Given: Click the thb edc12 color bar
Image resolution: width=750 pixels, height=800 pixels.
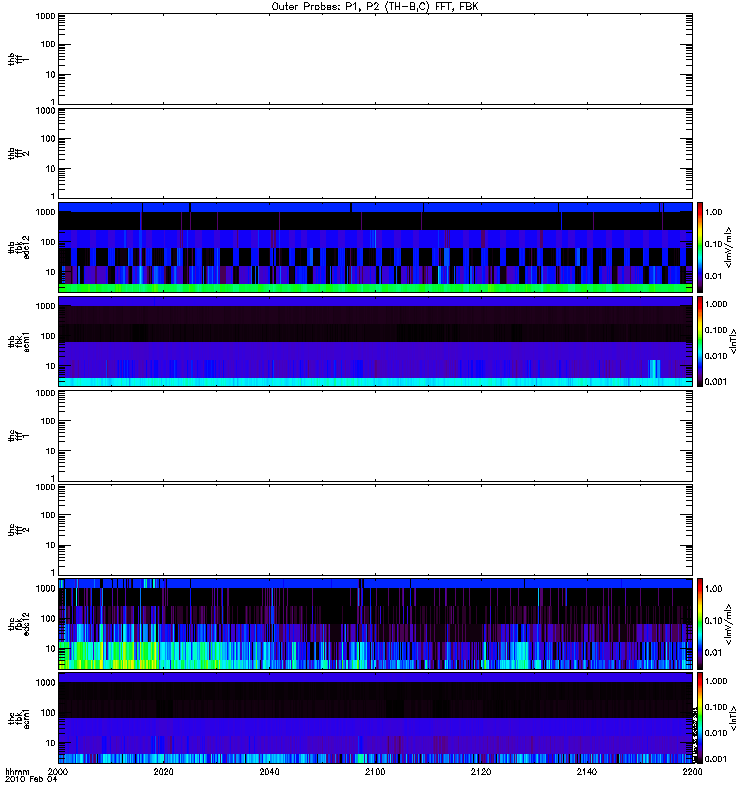Looking at the screenshot, I should (x=700, y=247).
